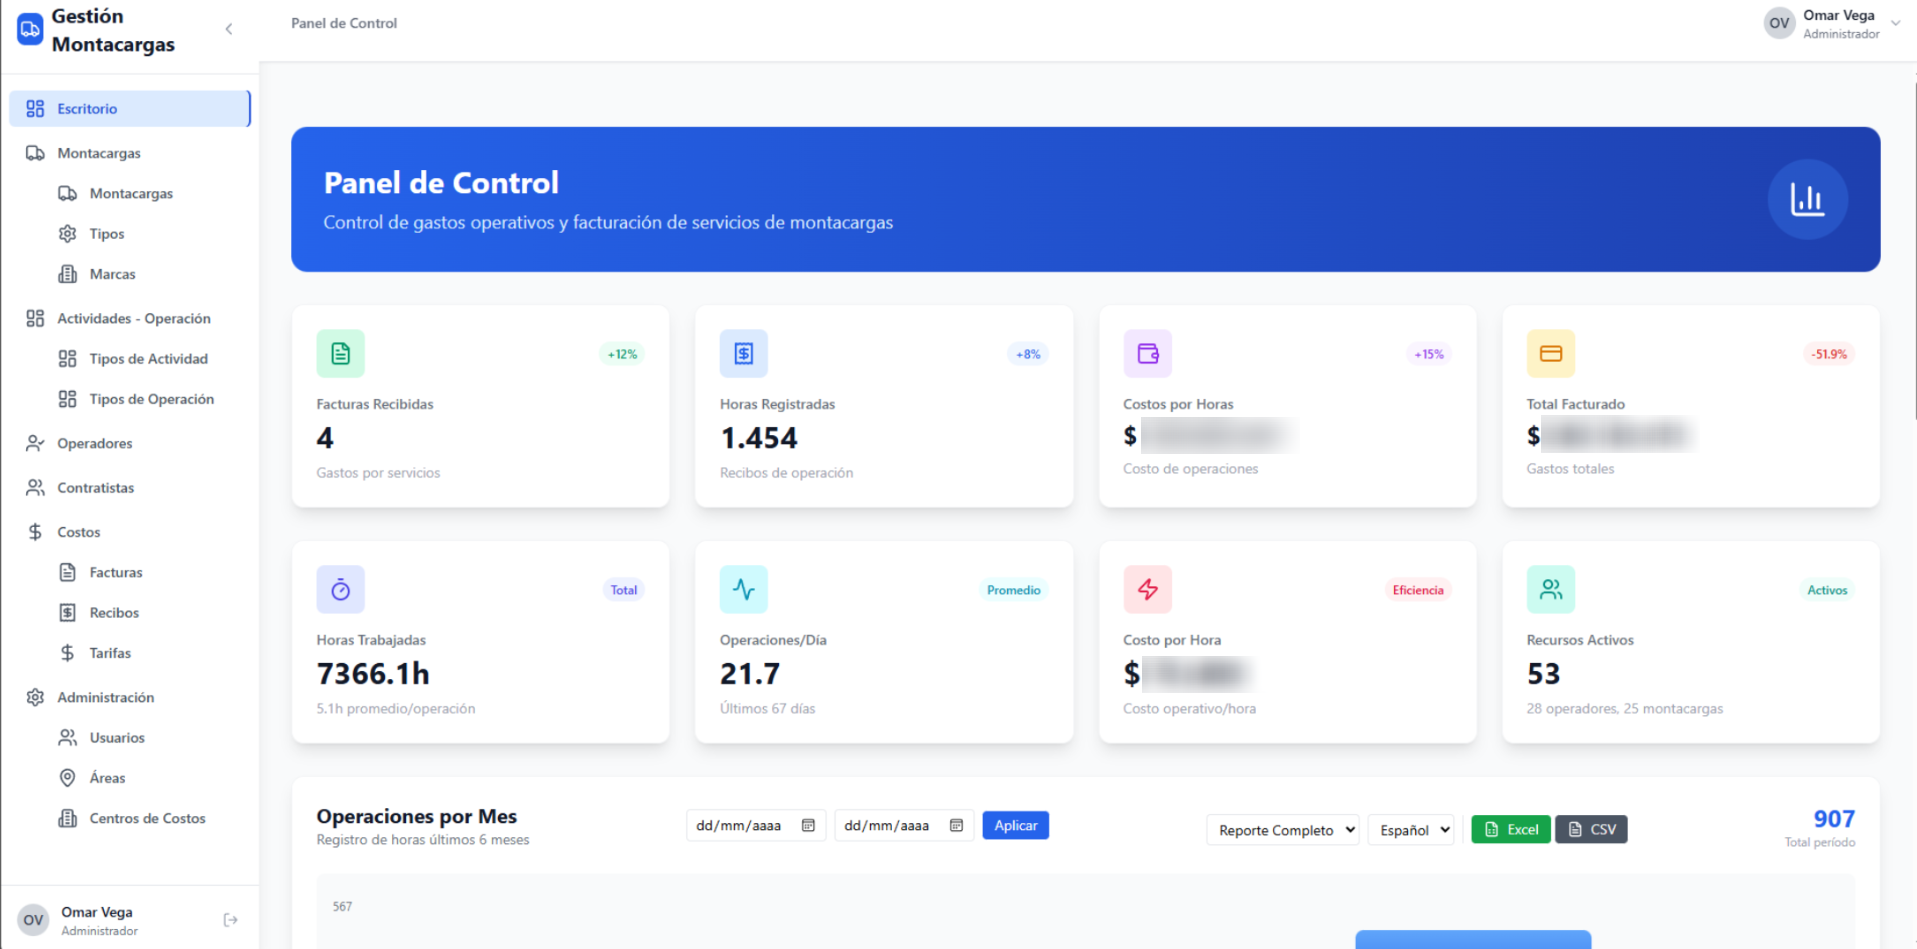Click the Contratistas icon
Image resolution: width=1917 pixels, height=949 pixels.
[x=34, y=487]
